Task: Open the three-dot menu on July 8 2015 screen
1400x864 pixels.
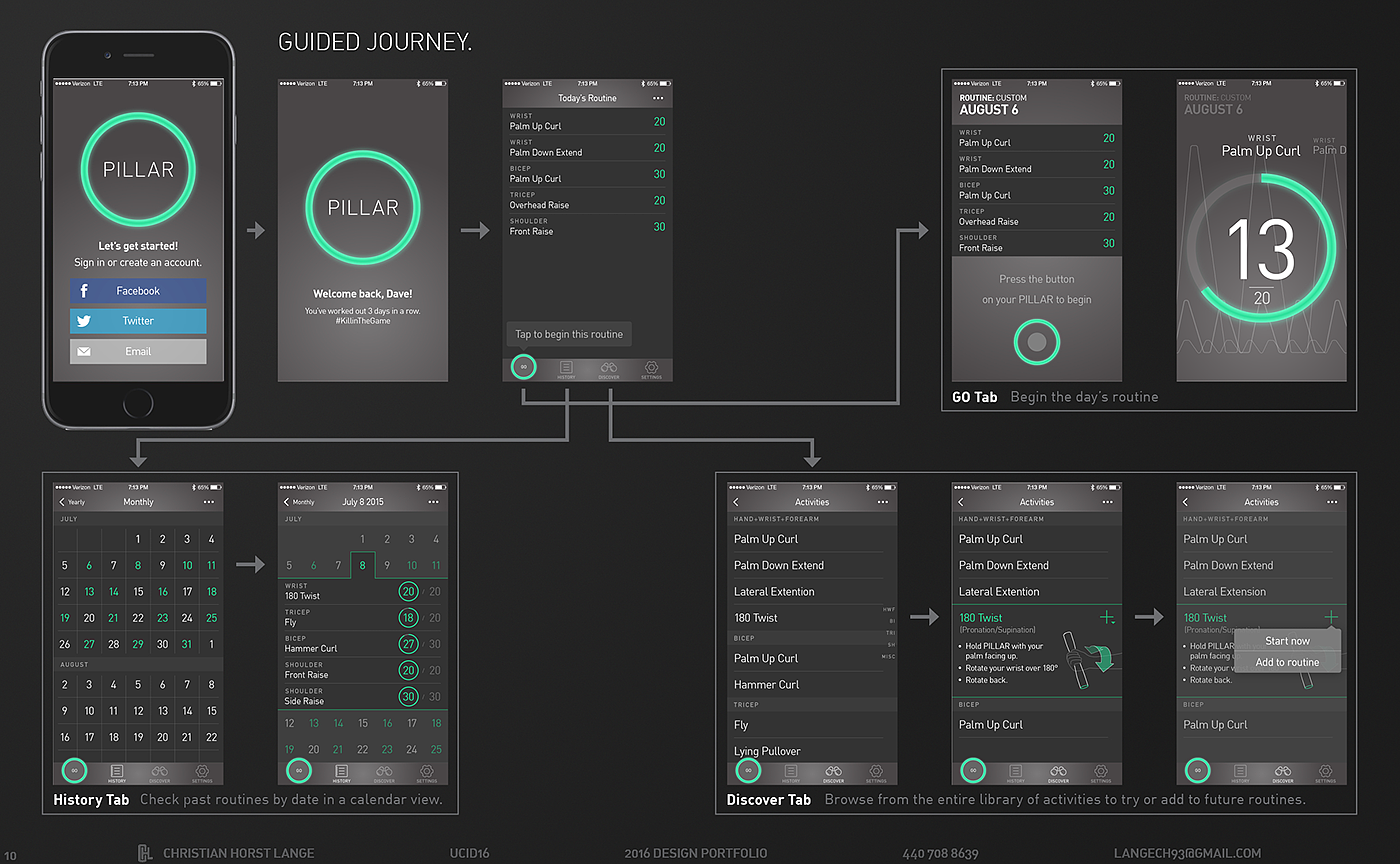Action: coord(433,502)
